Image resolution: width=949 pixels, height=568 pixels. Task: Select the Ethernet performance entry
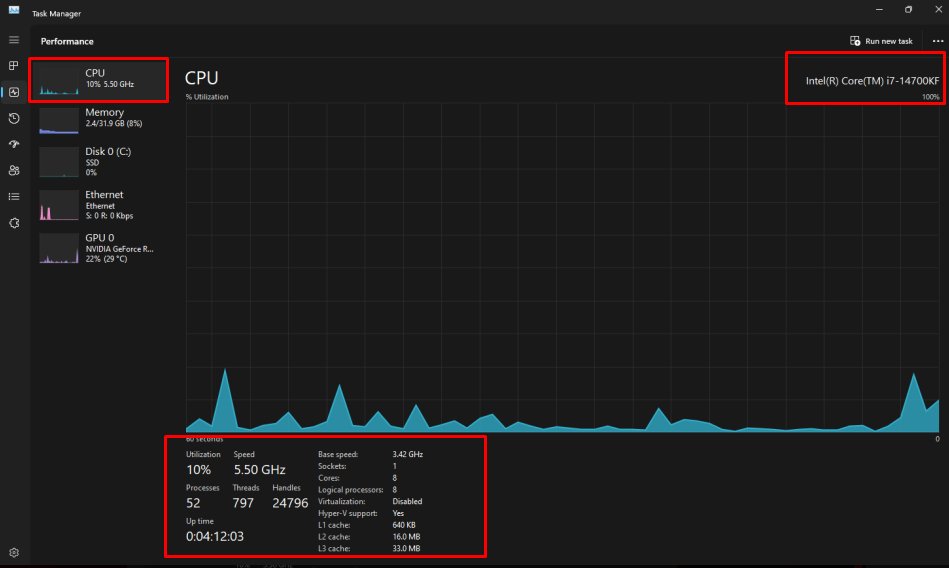coord(99,205)
